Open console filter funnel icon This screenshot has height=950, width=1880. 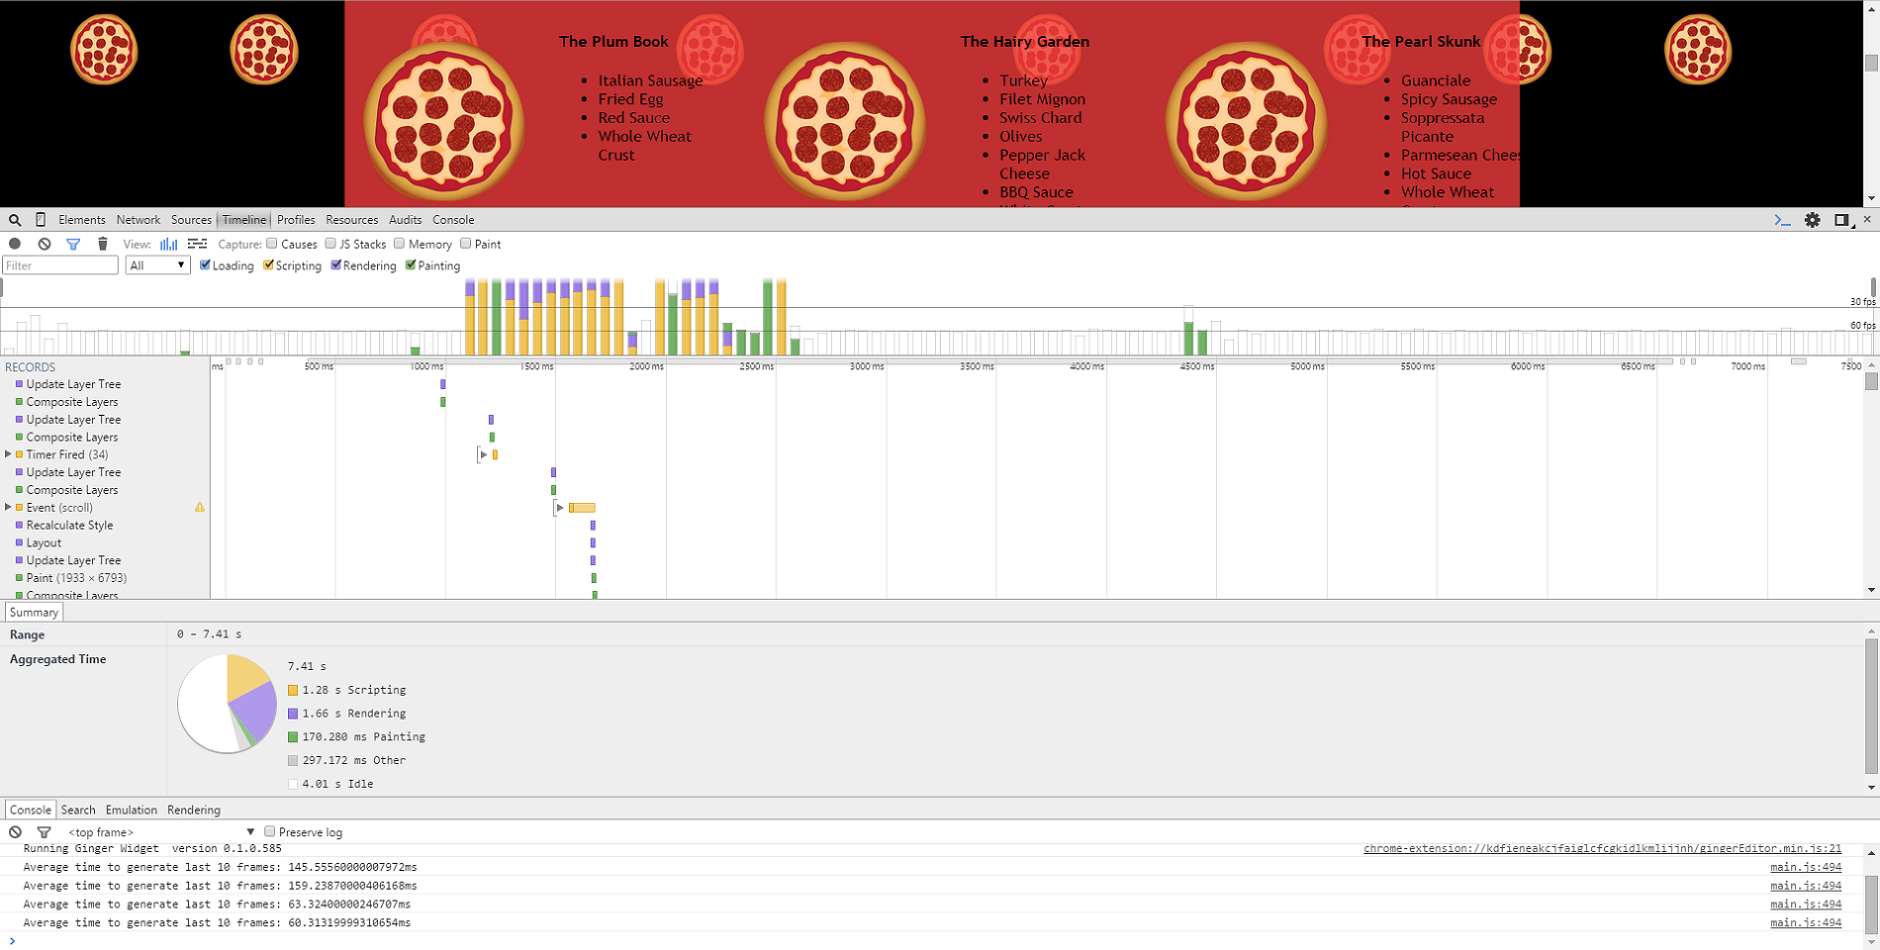[44, 832]
